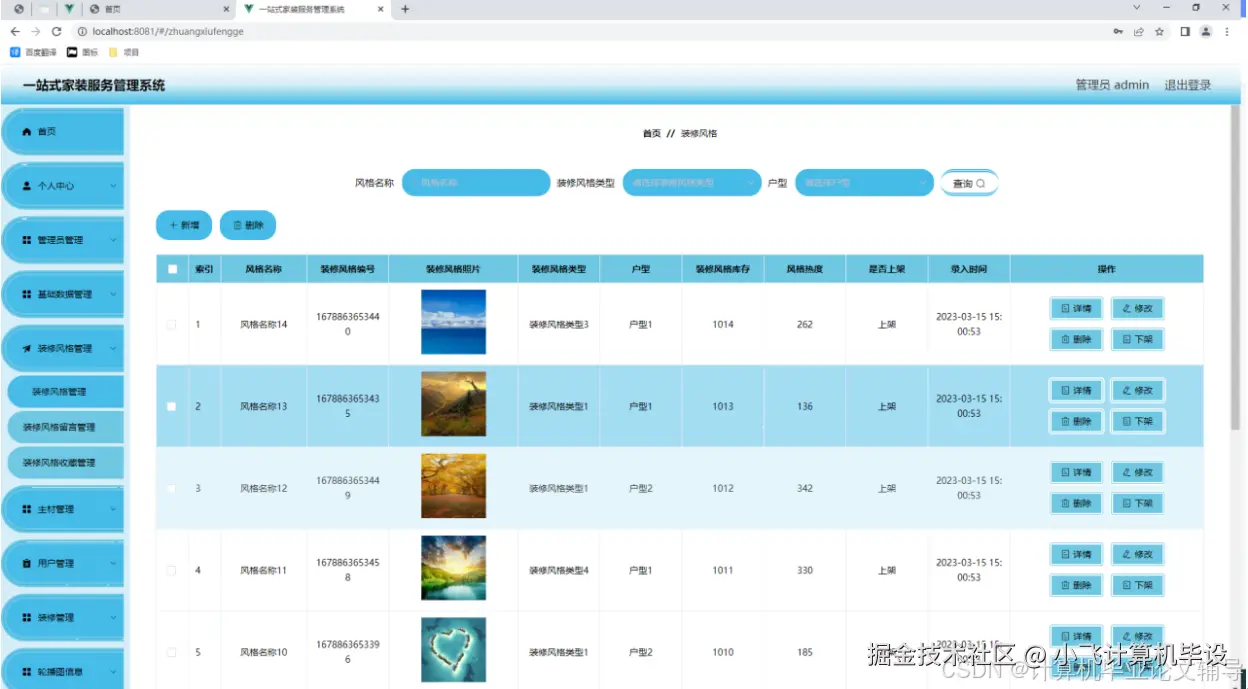Image resolution: width=1248 pixels, height=689 pixels.
Task: Open a new browser tab with plus icon
Action: tap(405, 9)
